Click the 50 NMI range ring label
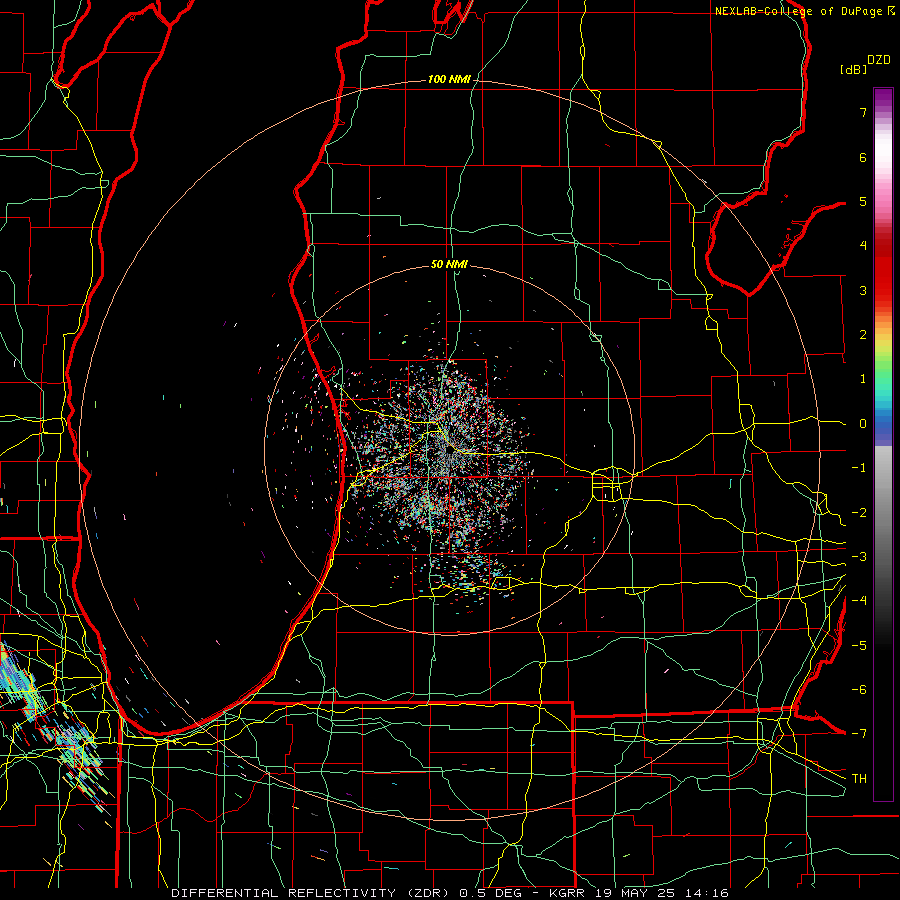Image resolution: width=900 pixels, height=900 pixels. click(449, 264)
